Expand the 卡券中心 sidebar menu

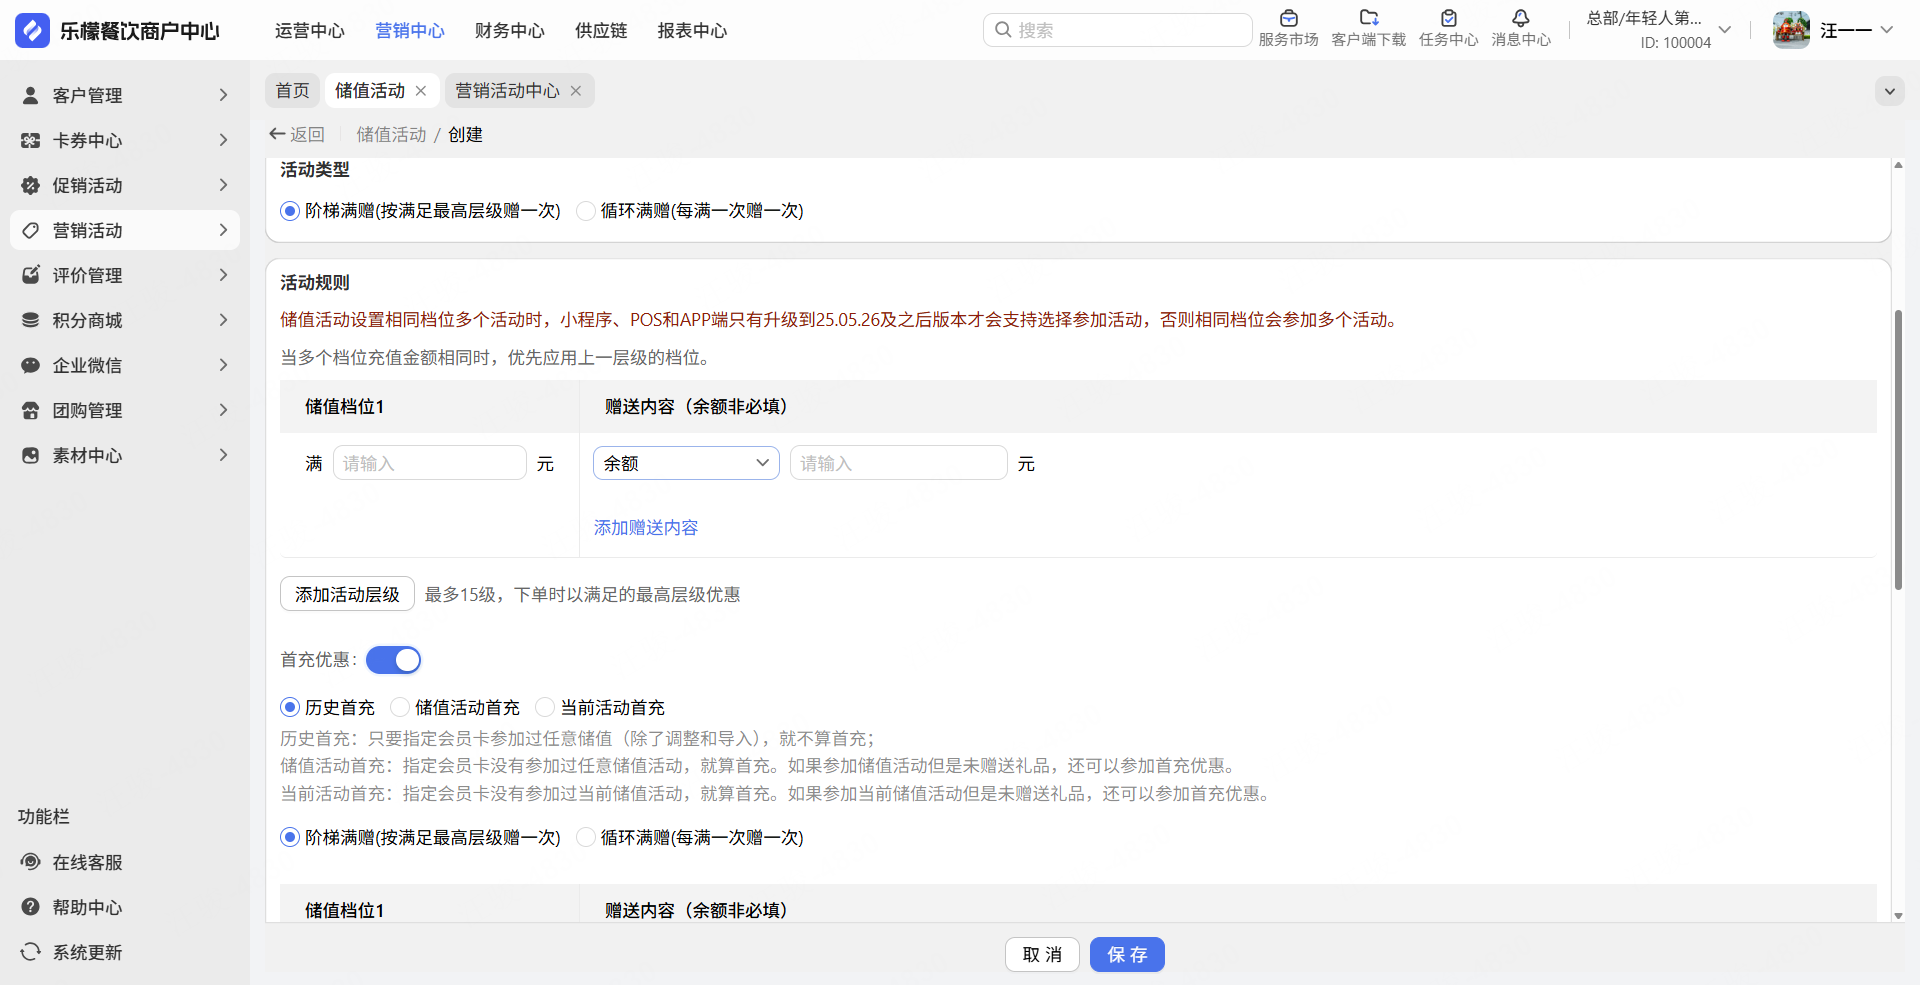(x=125, y=140)
